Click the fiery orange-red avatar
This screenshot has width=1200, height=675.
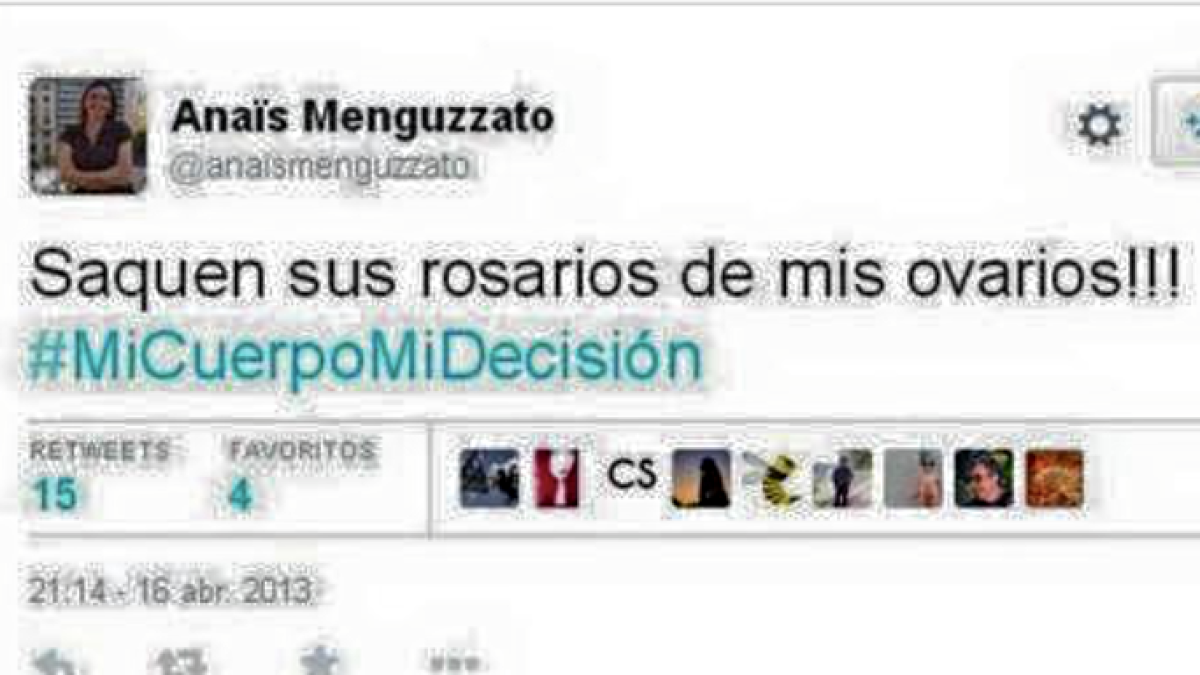point(1054,478)
